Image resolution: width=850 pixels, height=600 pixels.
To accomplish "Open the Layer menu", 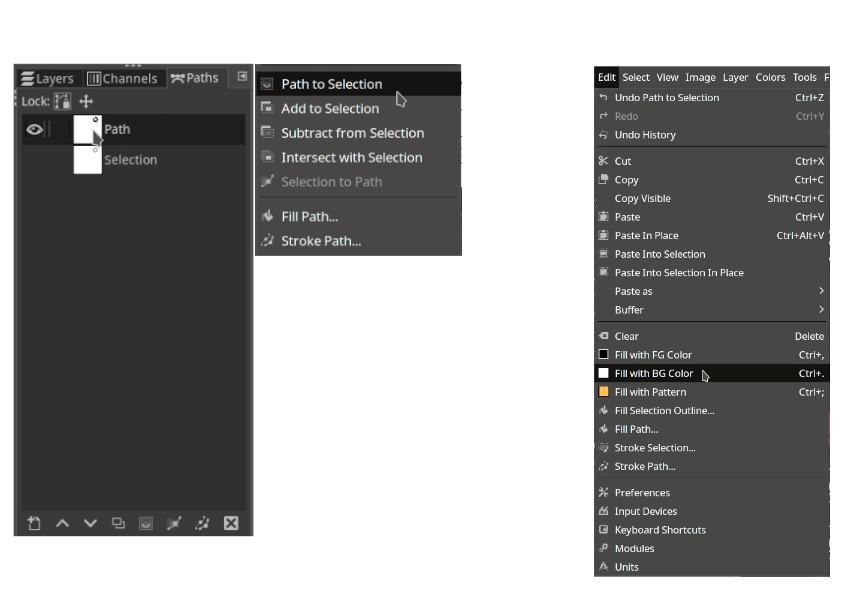I will pyautogui.click(x=735, y=78).
